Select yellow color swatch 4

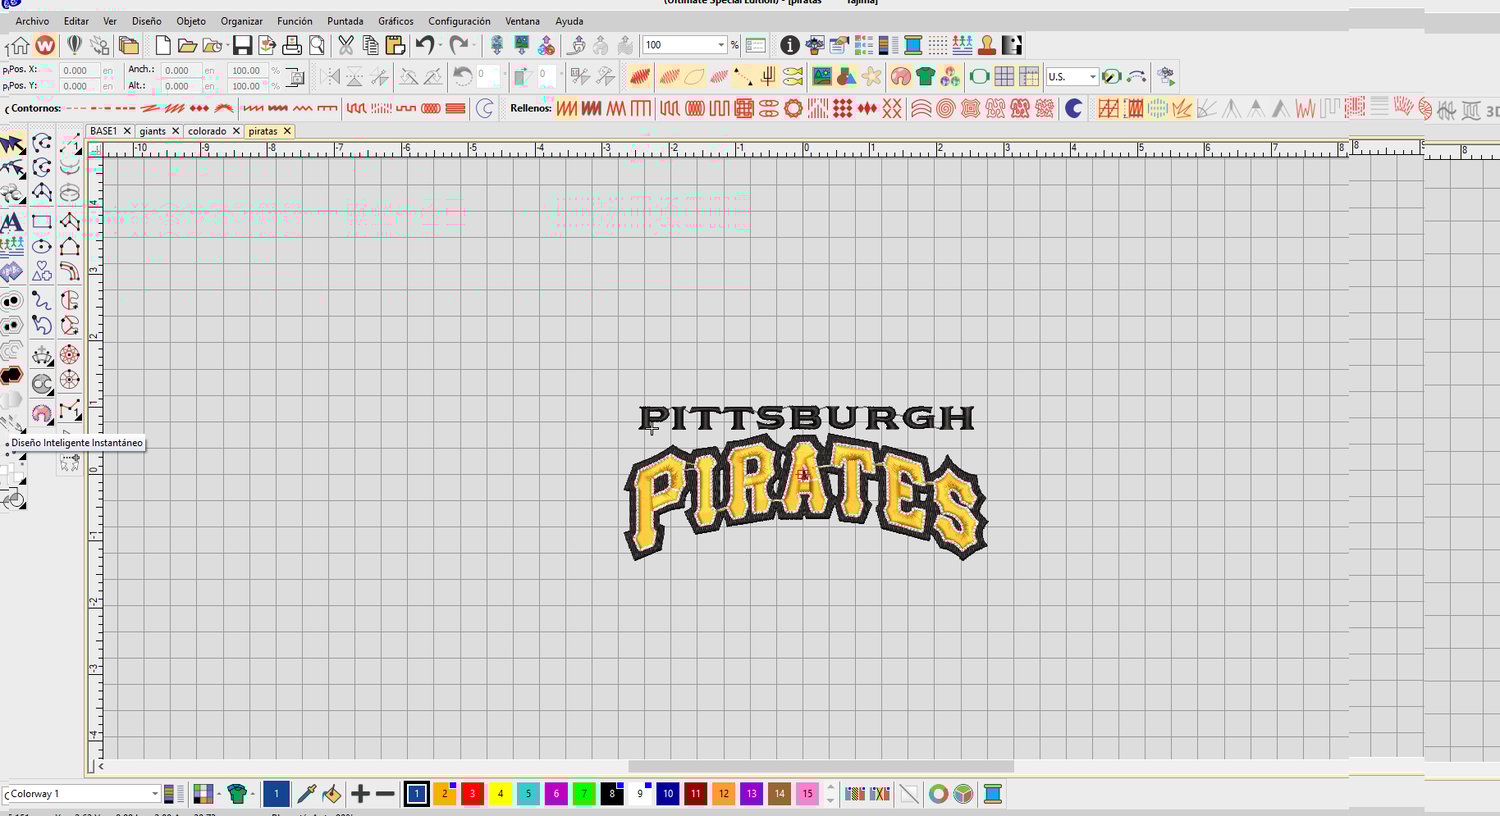pyautogui.click(x=500, y=794)
